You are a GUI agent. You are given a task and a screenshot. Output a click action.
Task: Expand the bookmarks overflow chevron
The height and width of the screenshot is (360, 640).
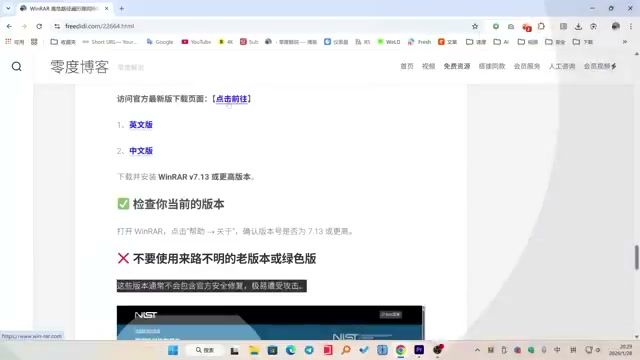click(x=625, y=42)
